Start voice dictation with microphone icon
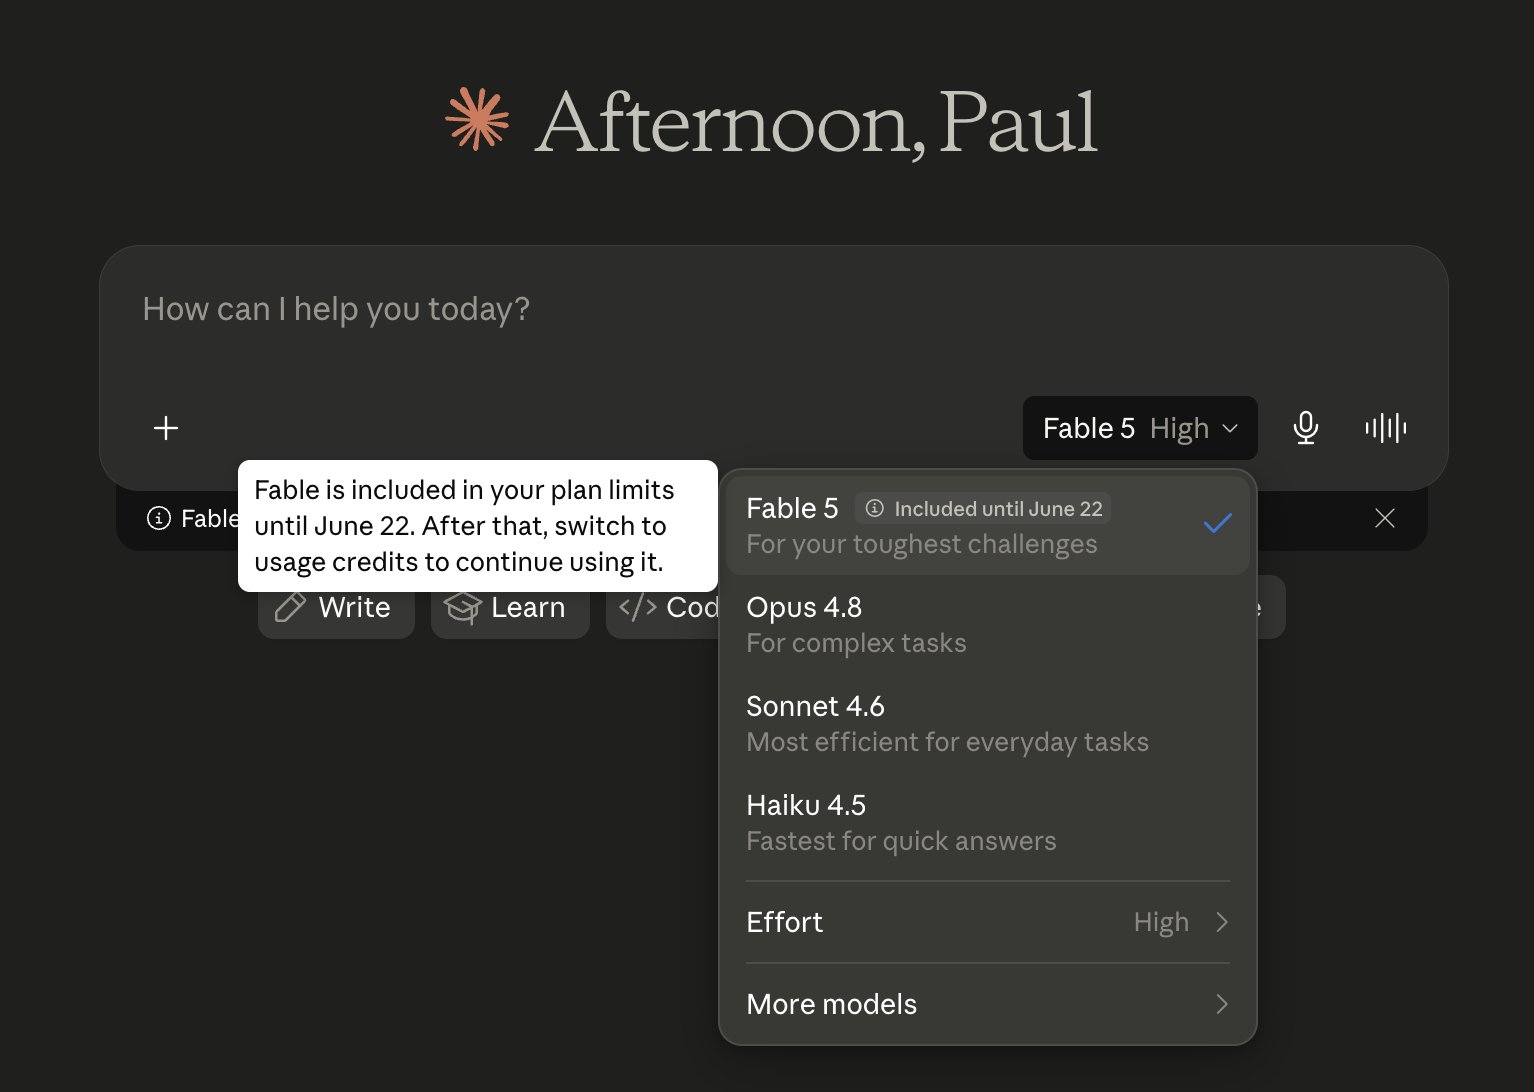1534x1092 pixels. [1305, 428]
